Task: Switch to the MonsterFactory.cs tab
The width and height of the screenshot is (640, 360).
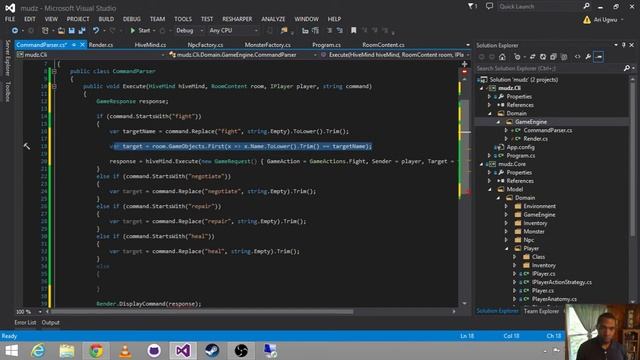Action: point(268,45)
